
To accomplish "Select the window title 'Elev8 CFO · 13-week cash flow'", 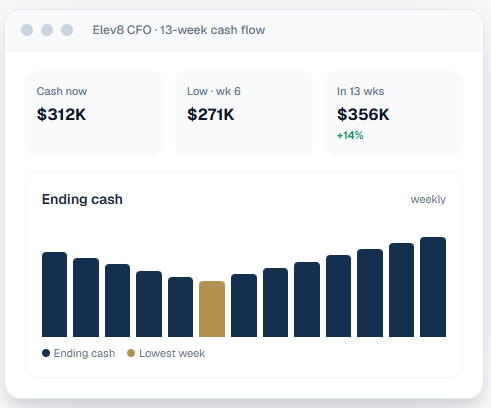I will 179,30.
